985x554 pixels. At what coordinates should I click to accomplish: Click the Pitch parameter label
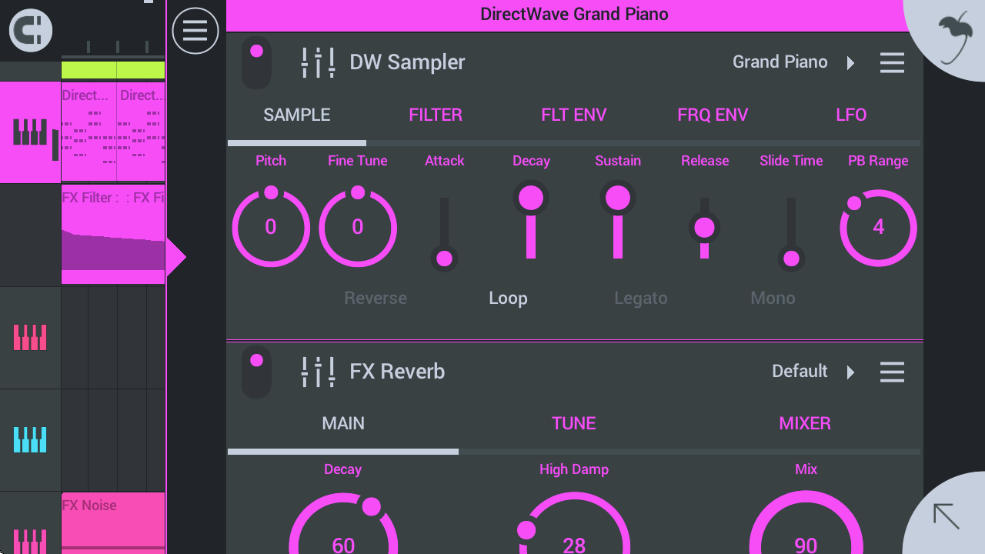[271, 161]
